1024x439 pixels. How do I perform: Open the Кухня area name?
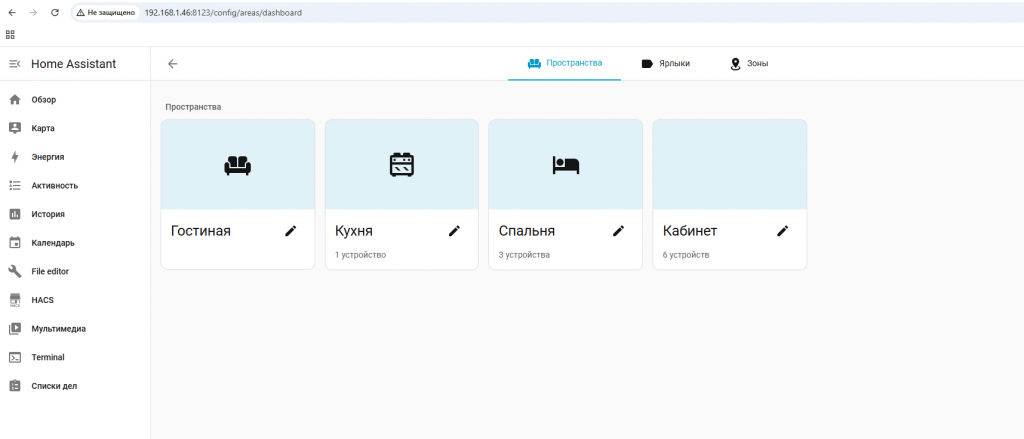(x=354, y=231)
